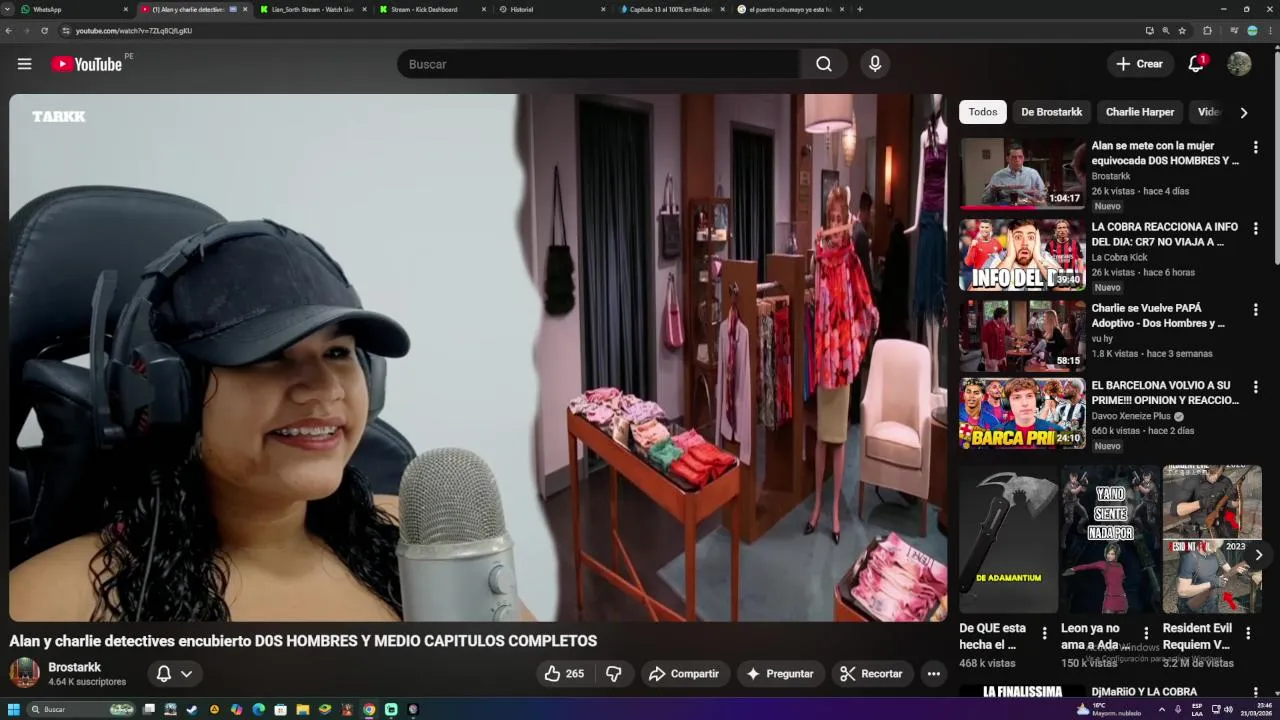Viewport: 1280px width, 720px height.
Task: Click the 'Compartir' share button
Action: pos(684,674)
